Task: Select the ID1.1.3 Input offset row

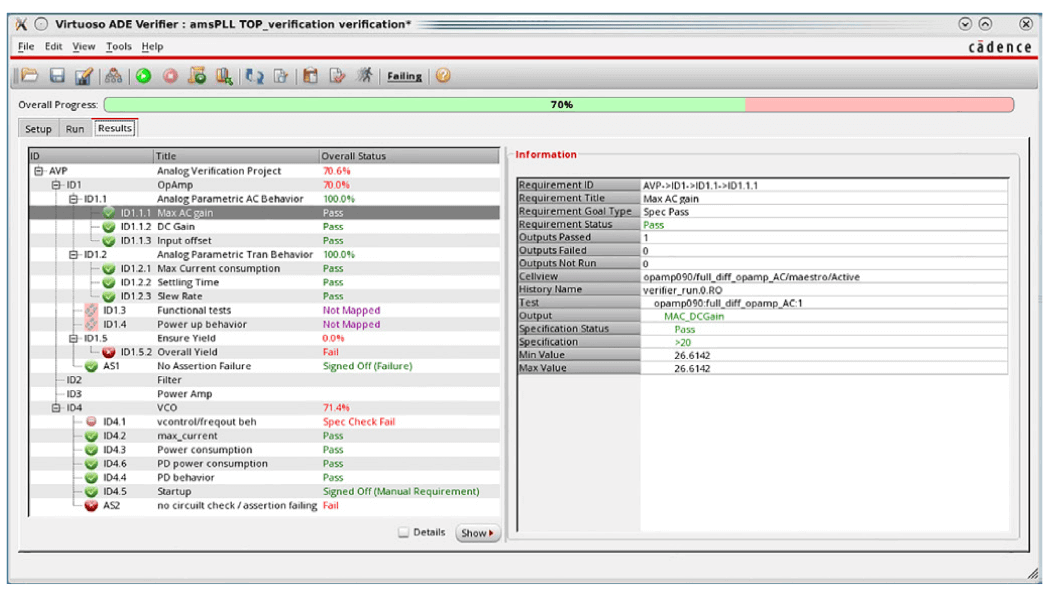Action: [265, 241]
